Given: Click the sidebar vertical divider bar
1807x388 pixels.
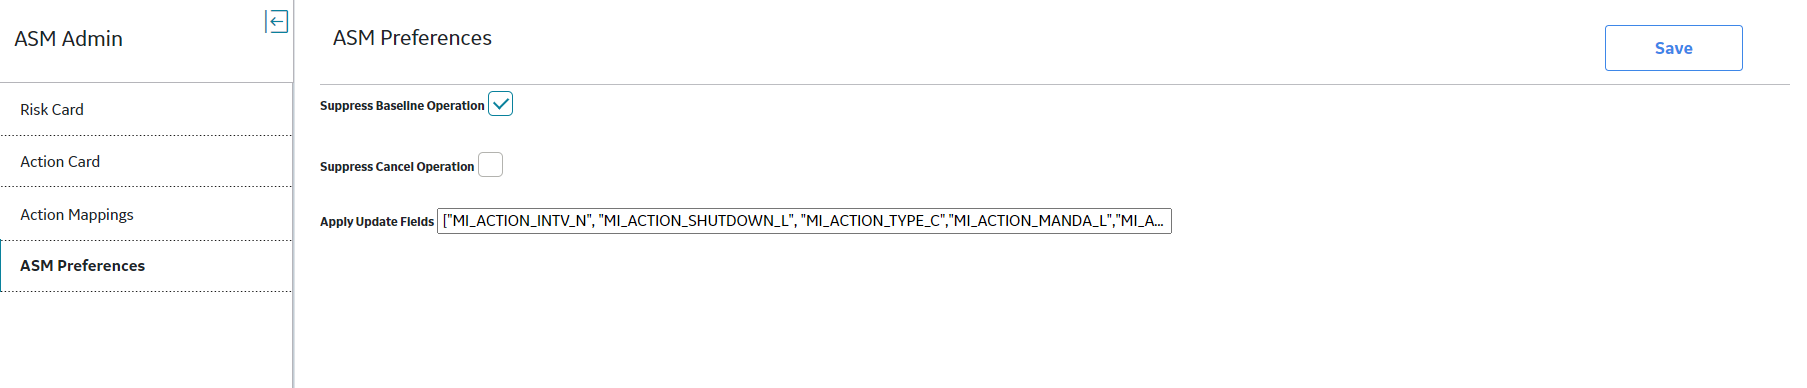Looking at the screenshot, I should pyautogui.click(x=293, y=194).
